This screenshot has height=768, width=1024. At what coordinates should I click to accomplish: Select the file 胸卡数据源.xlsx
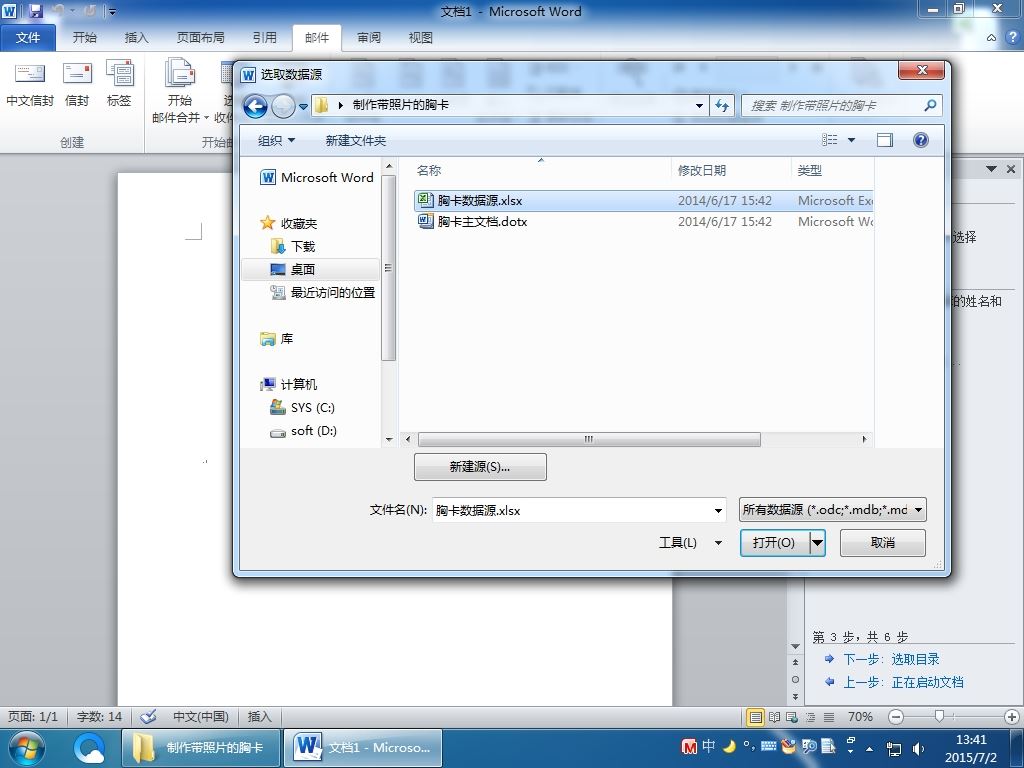click(643, 200)
